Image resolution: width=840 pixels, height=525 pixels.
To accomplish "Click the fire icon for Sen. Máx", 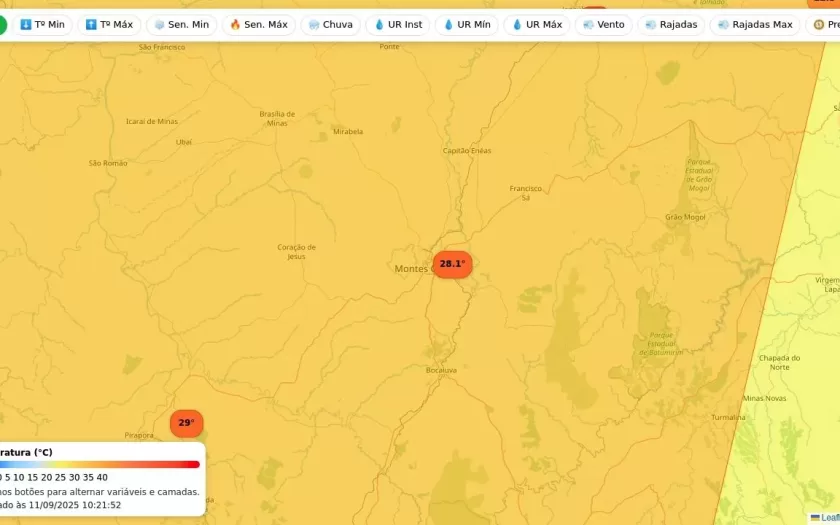I will point(235,25).
